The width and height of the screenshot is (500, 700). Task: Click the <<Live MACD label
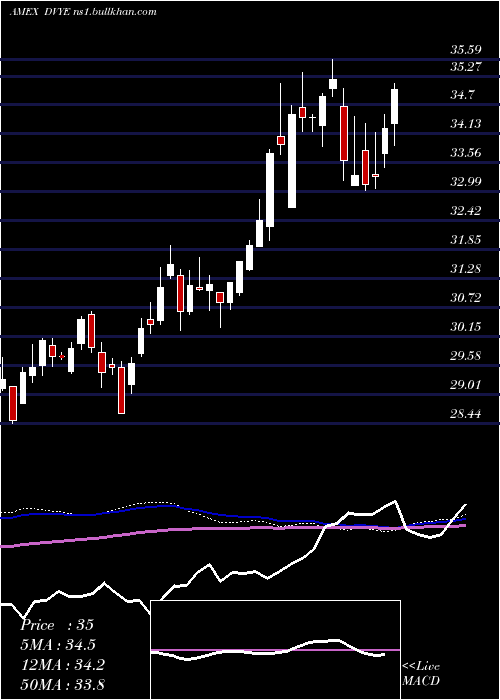[x=421, y=673]
